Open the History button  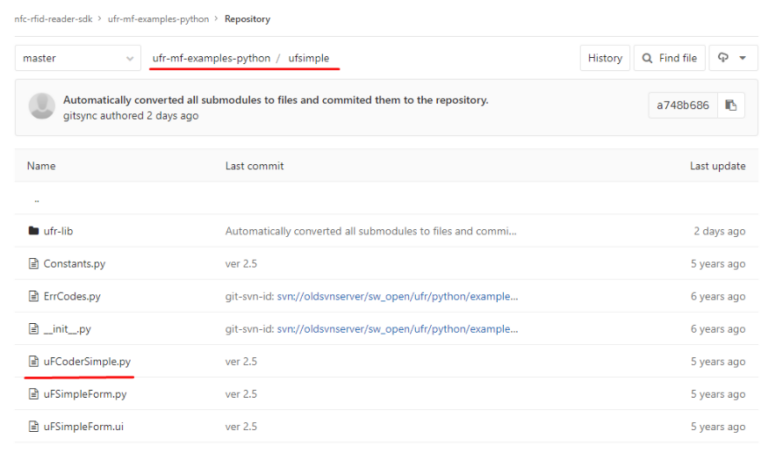(605, 58)
